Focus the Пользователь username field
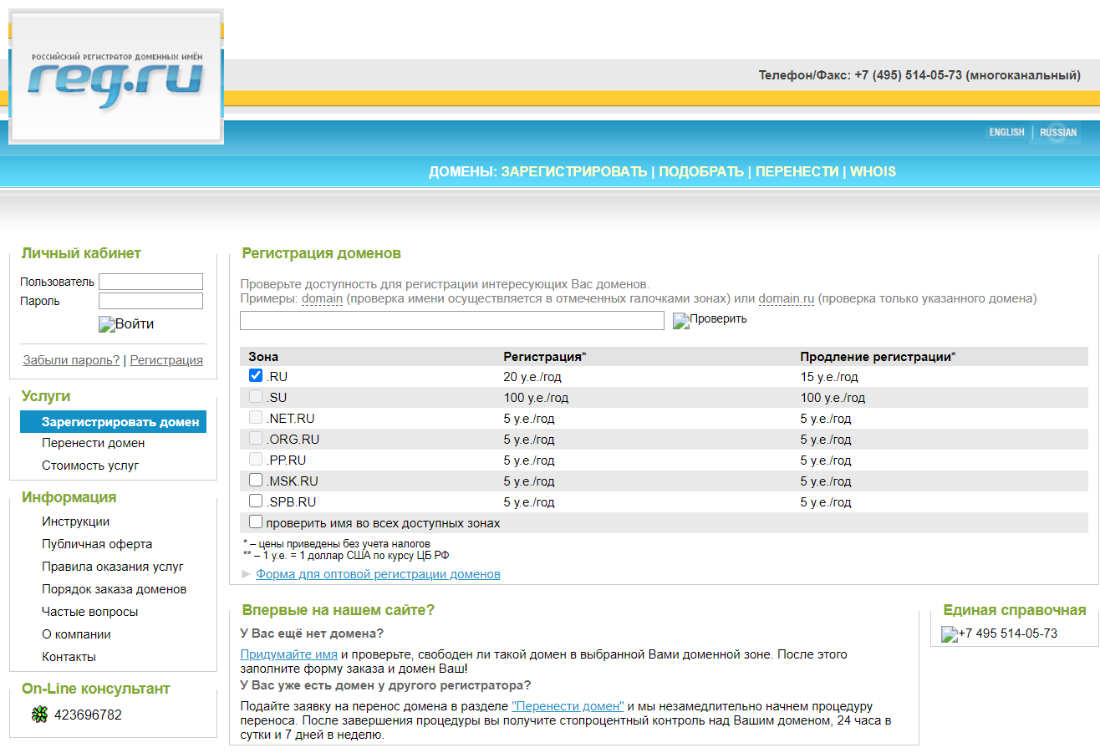 pyautogui.click(x=150, y=282)
